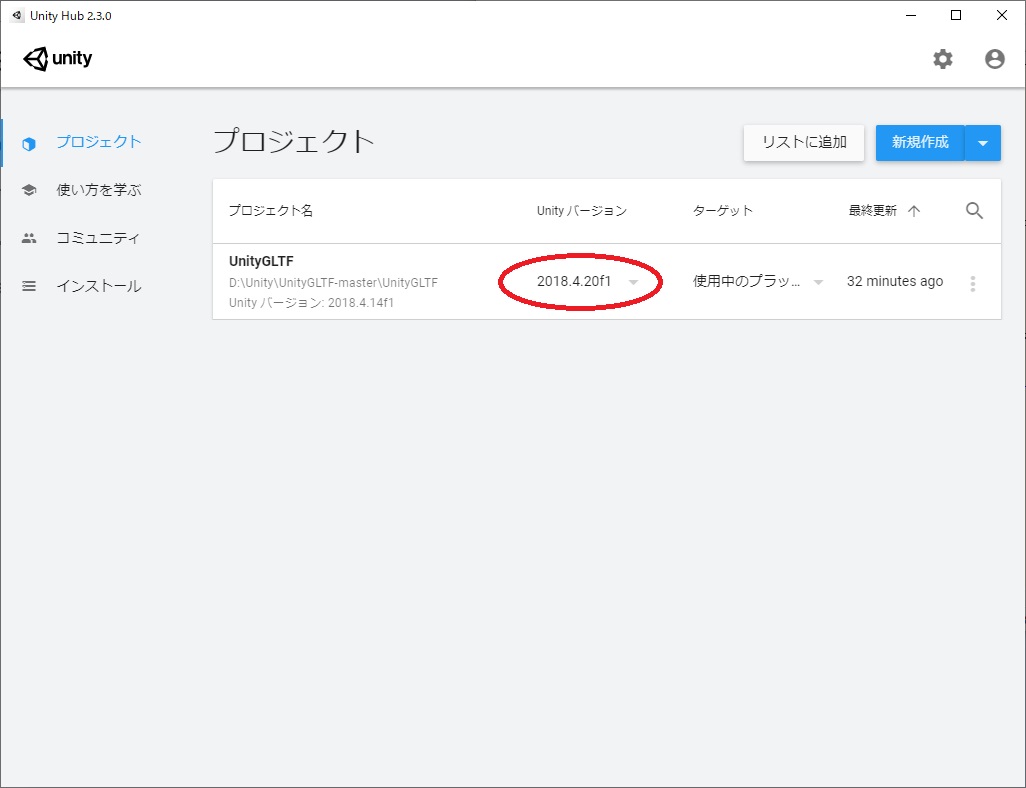1026x788 pixels.
Task: Open the 2018.4.20f1 Unity version dropdown
Action: 587,281
